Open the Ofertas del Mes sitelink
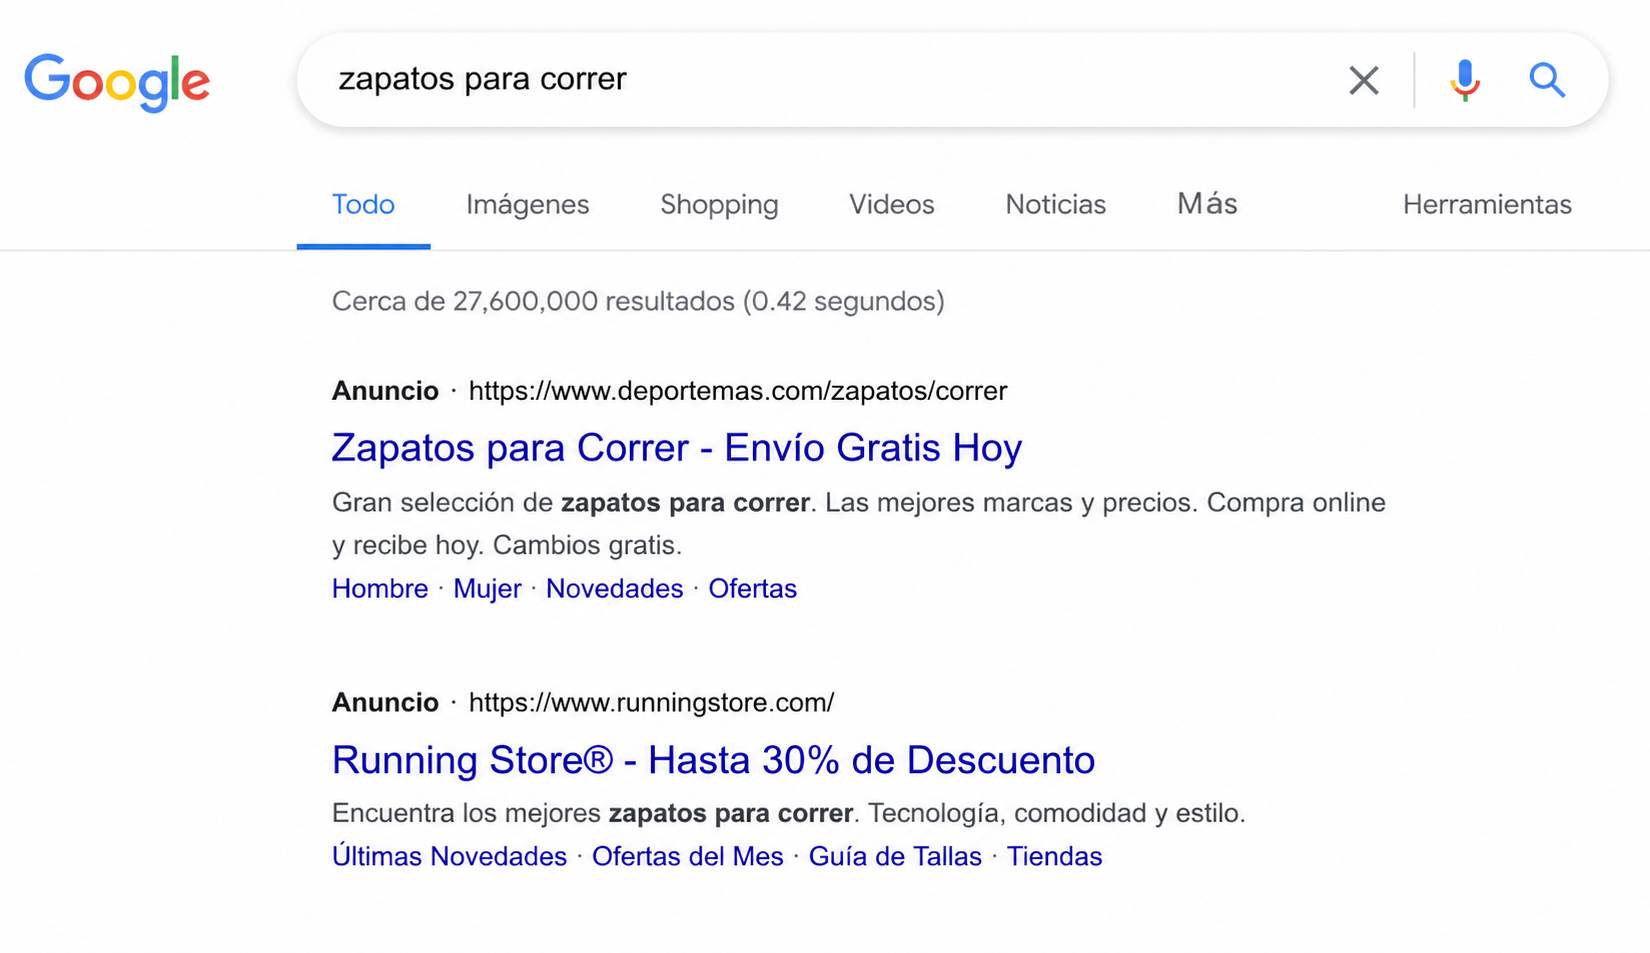Image resolution: width=1650 pixels, height=953 pixels. (687, 856)
